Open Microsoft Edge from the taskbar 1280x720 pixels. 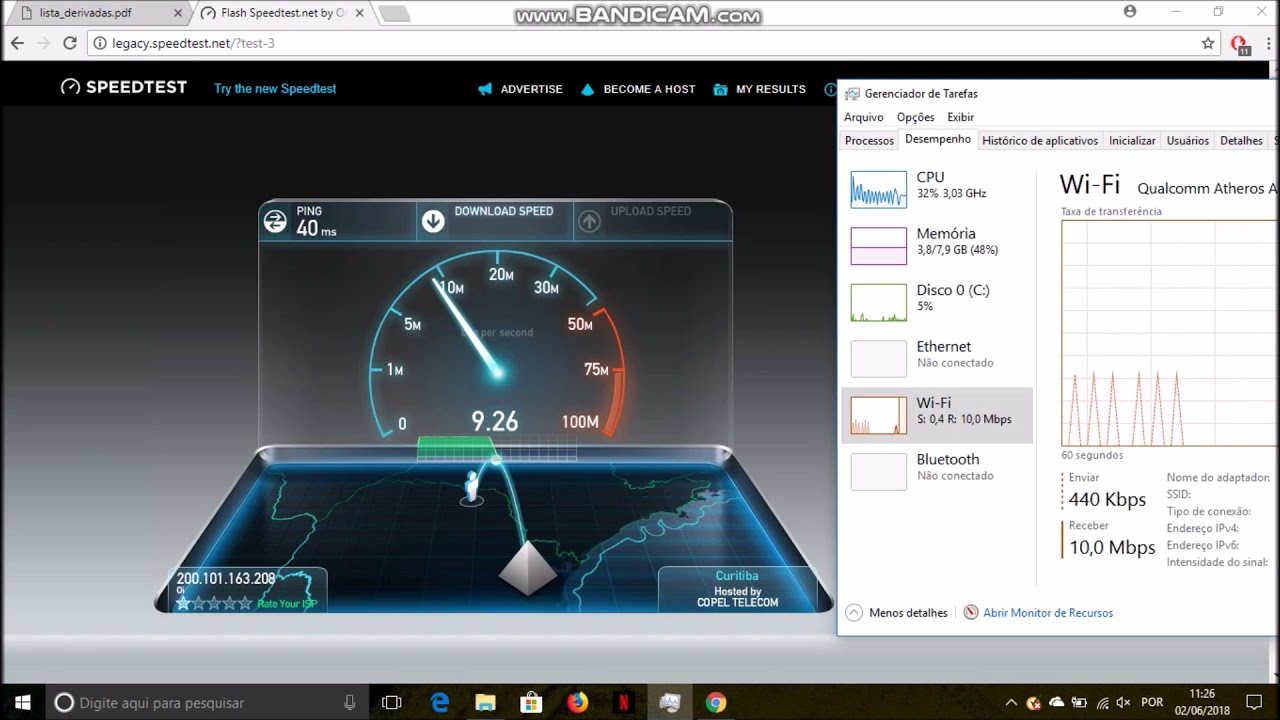[x=440, y=702]
